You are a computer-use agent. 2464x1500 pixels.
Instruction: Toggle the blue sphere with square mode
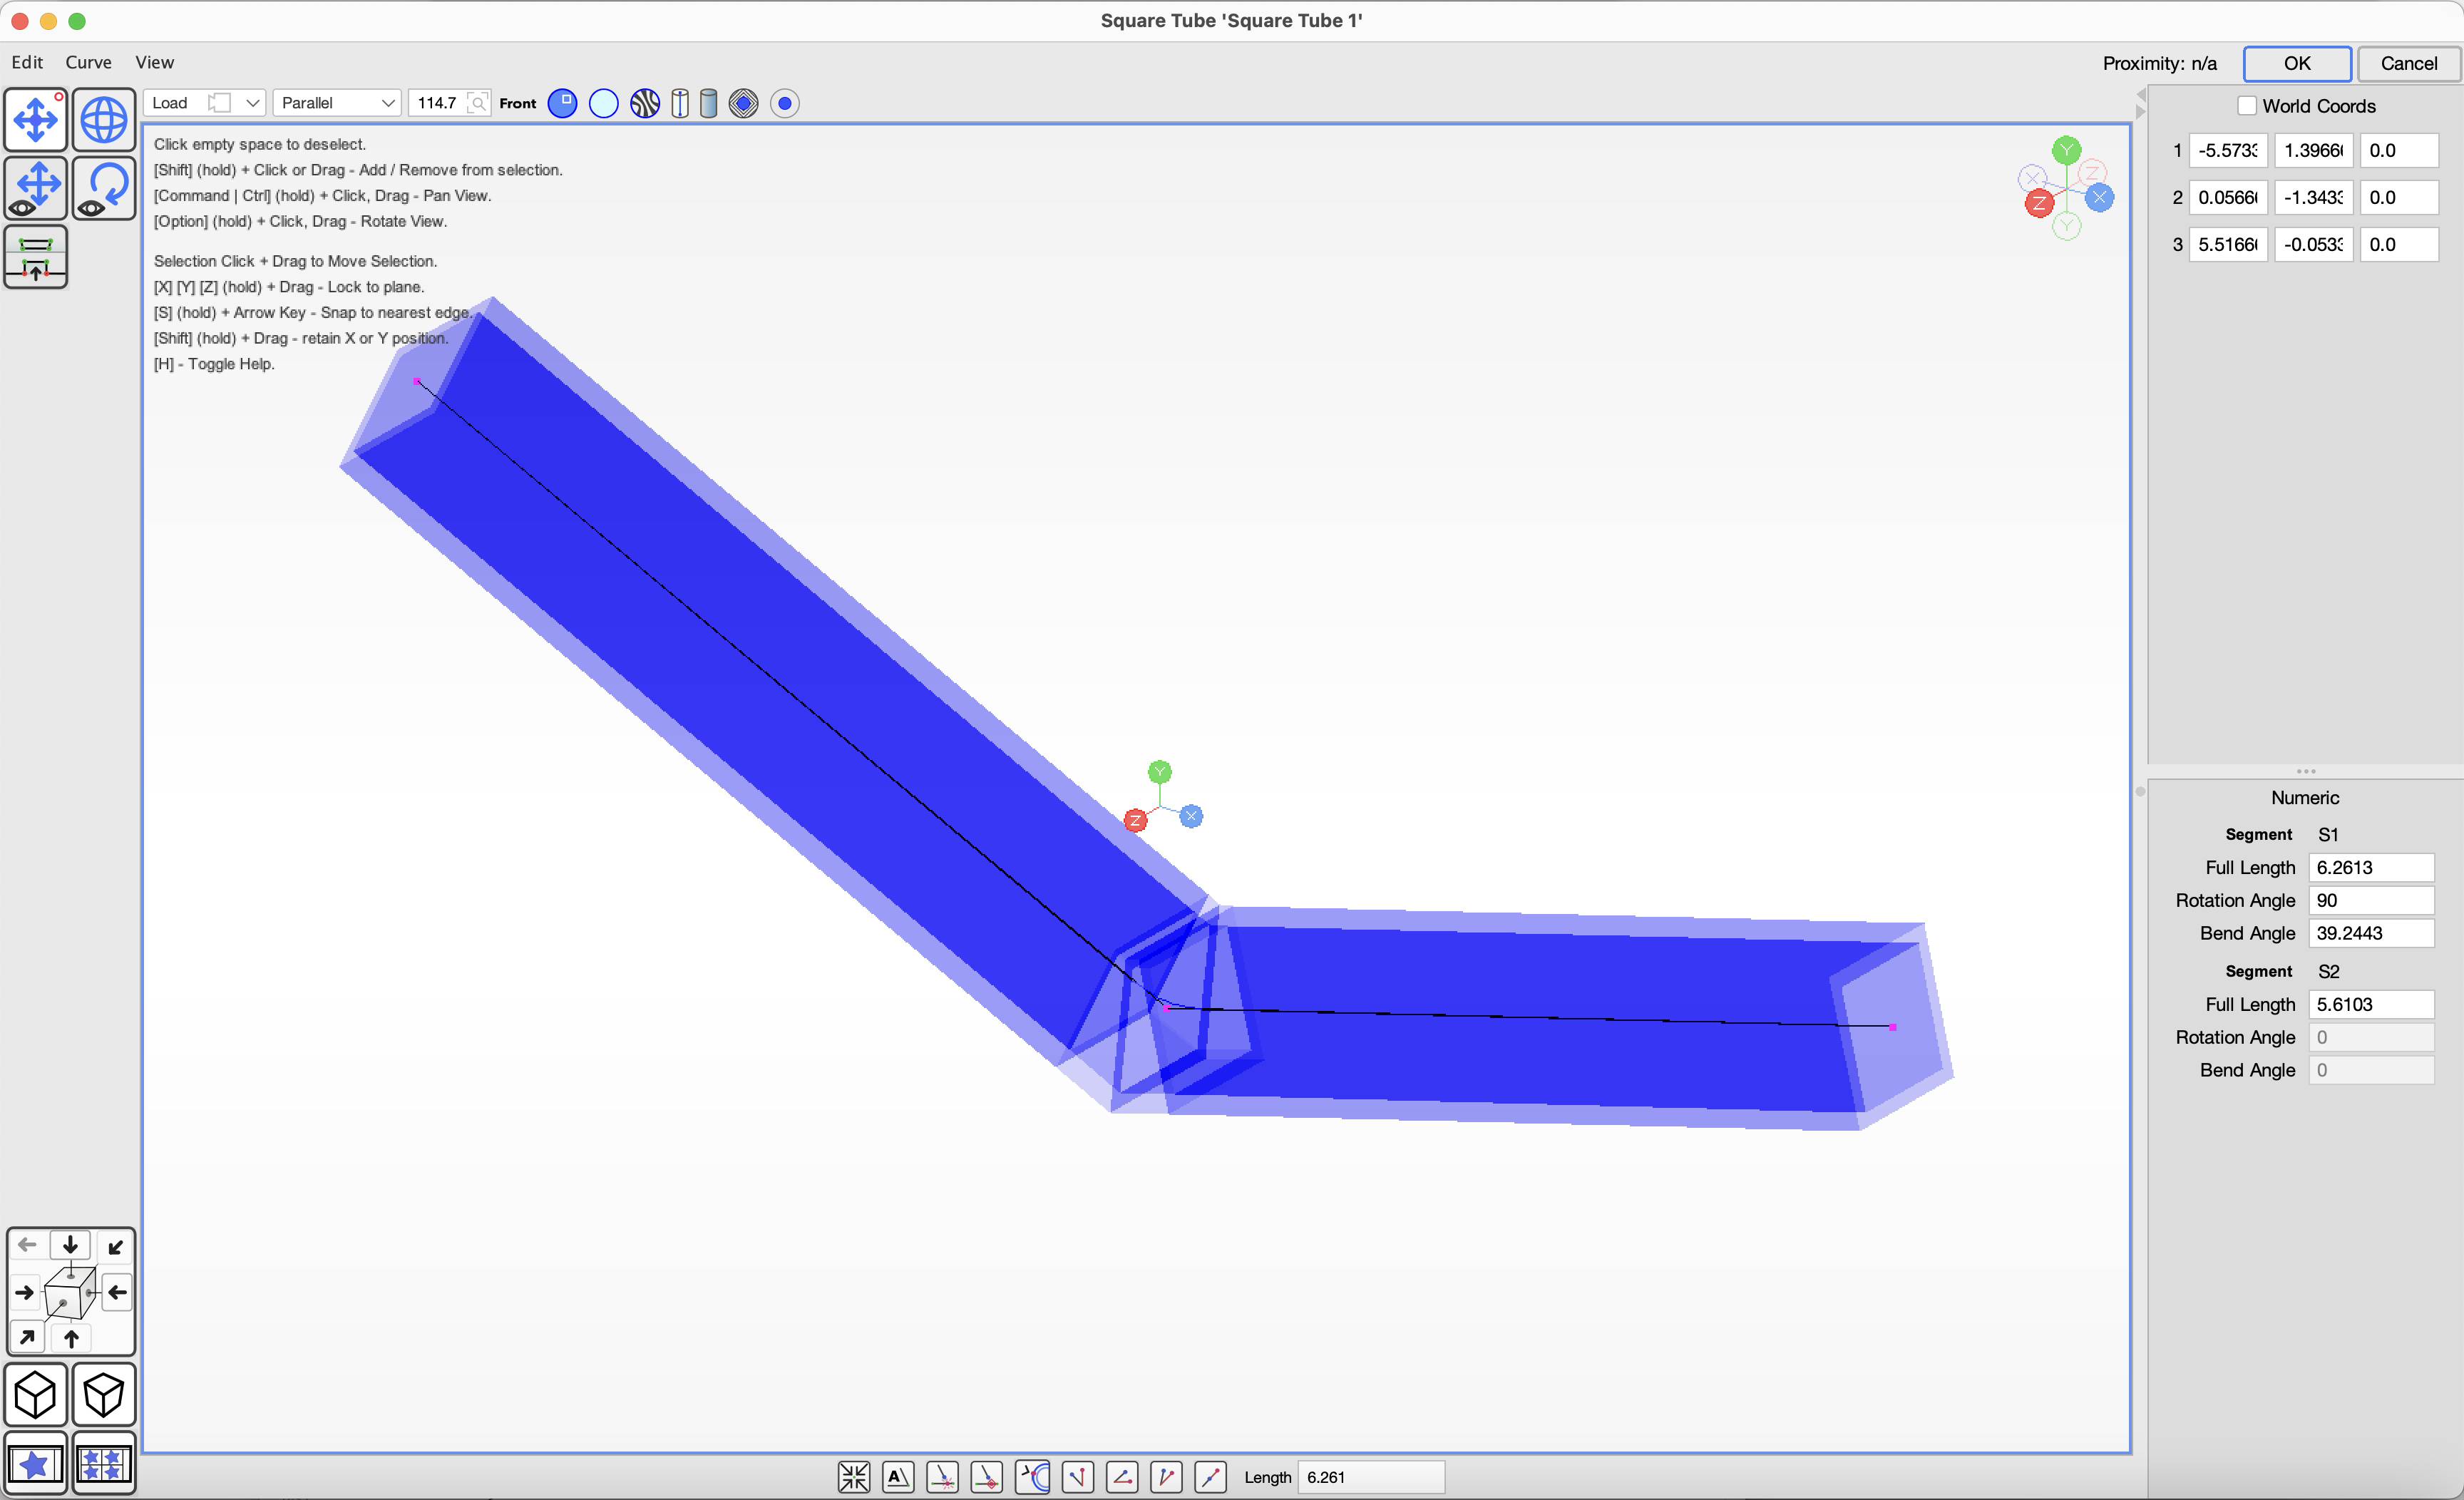pyautogui.click(x=563, y=103)
